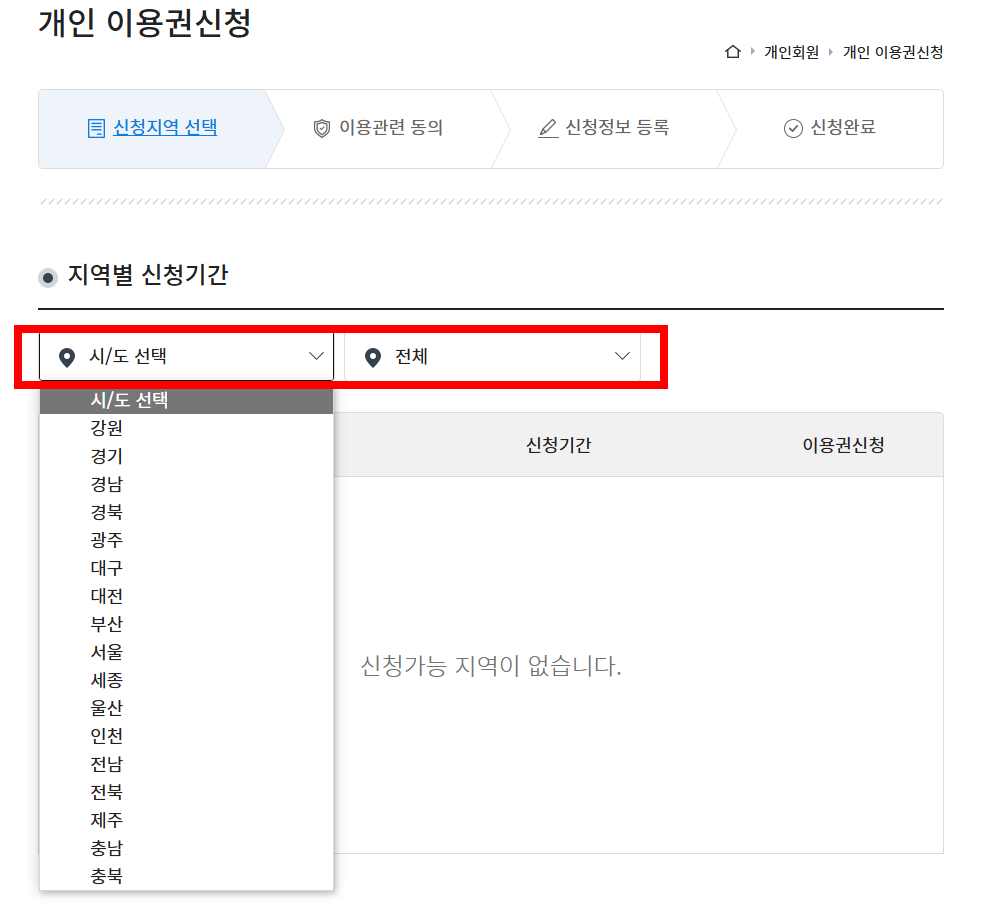The image size is (991, 921).
Task: Click the document icon beside 신청지역 선택
Action: tap(96, 128)
